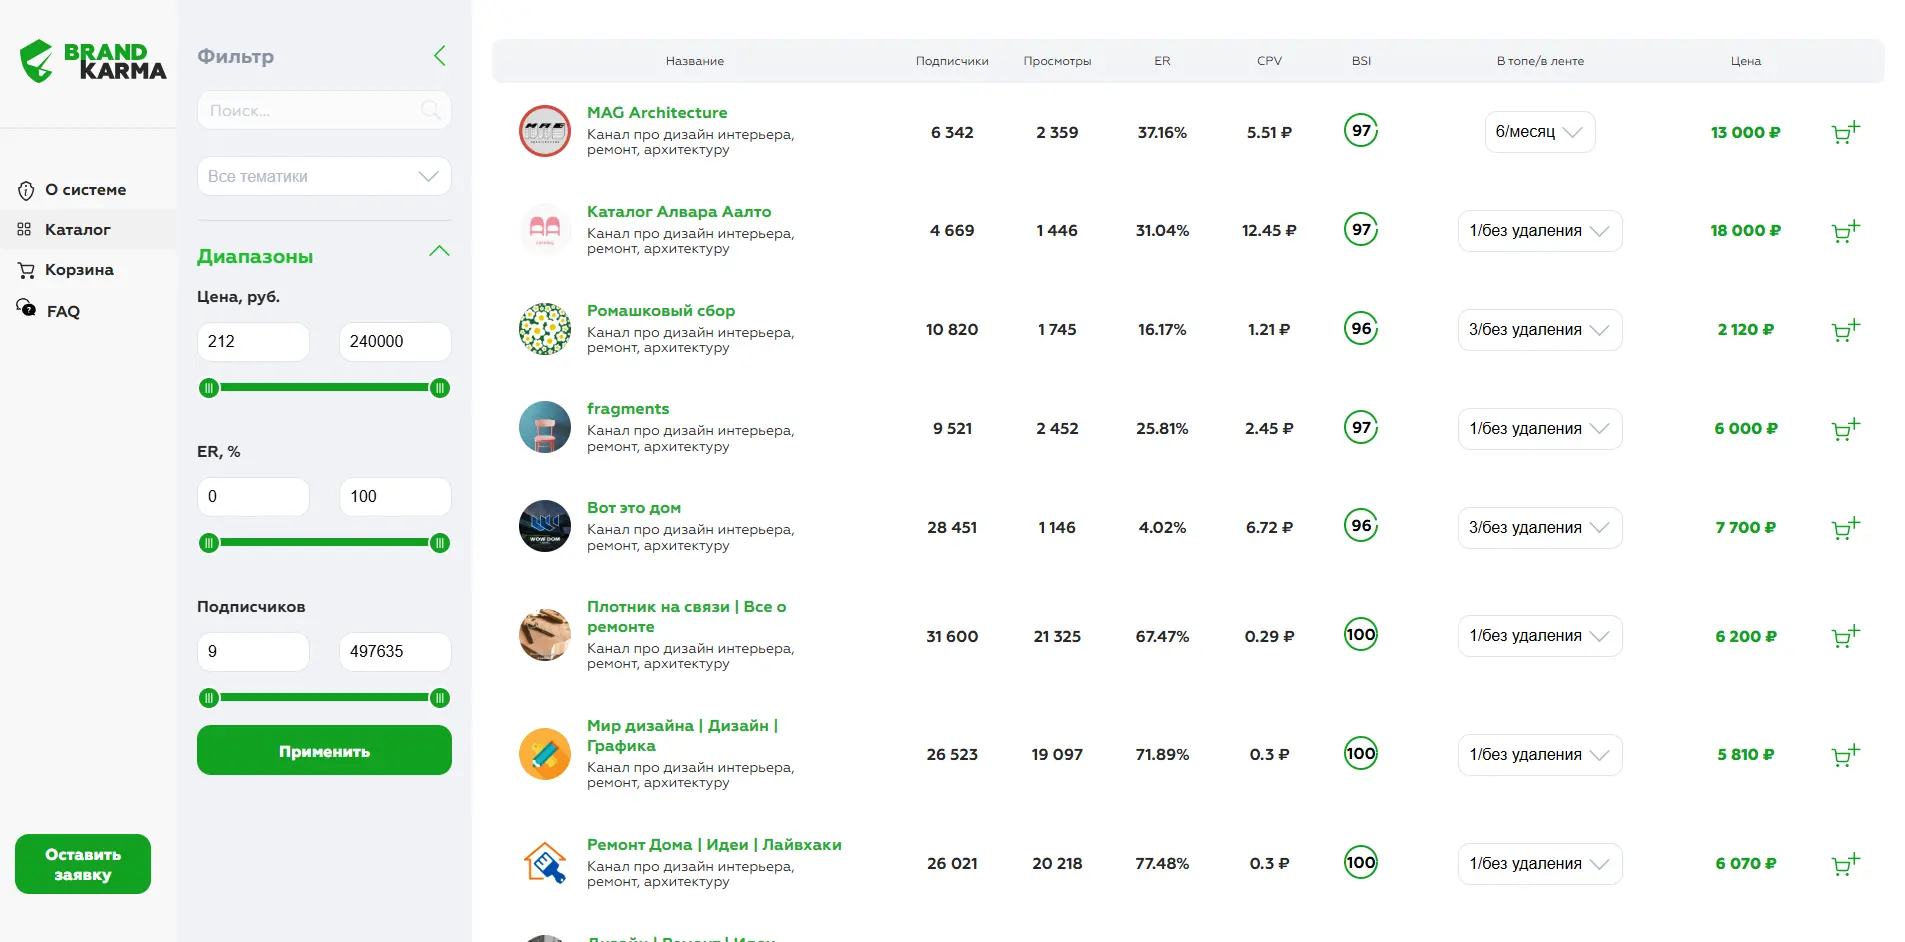Screen dimensions: 1905x942
Task: Click the maximum price input field
Action: click(x=394, y=342)
